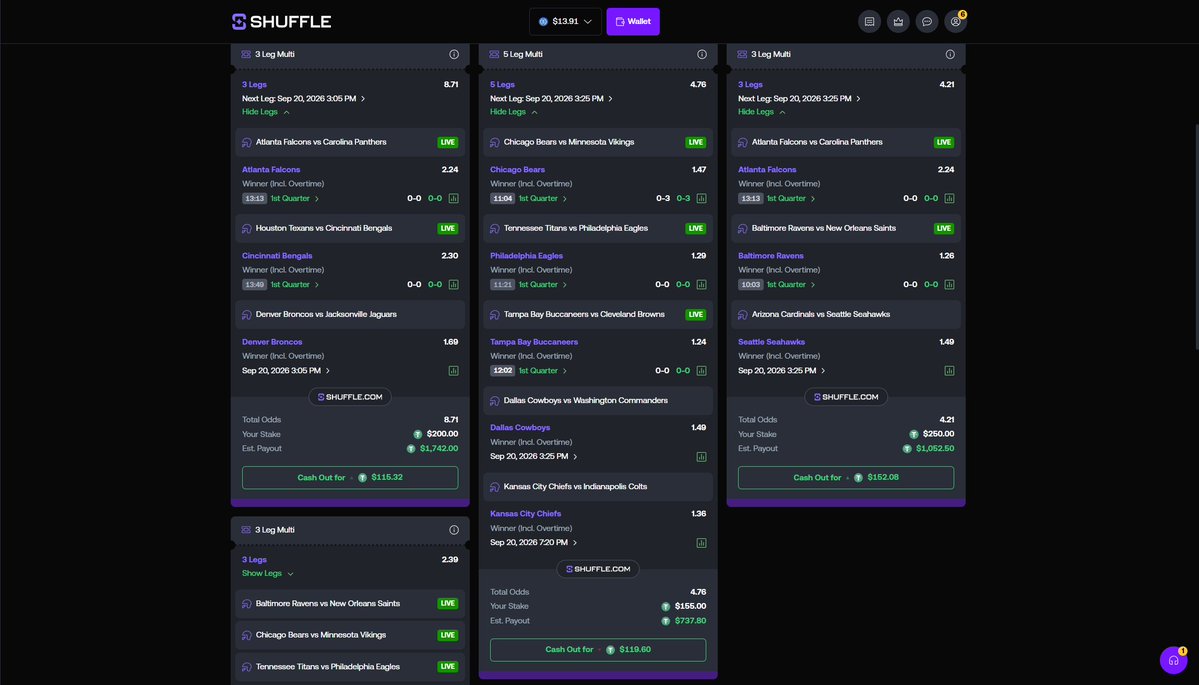Open Dallas Cowboys Sep 20, 2026 3:25 PM link

tap(534, 456)
